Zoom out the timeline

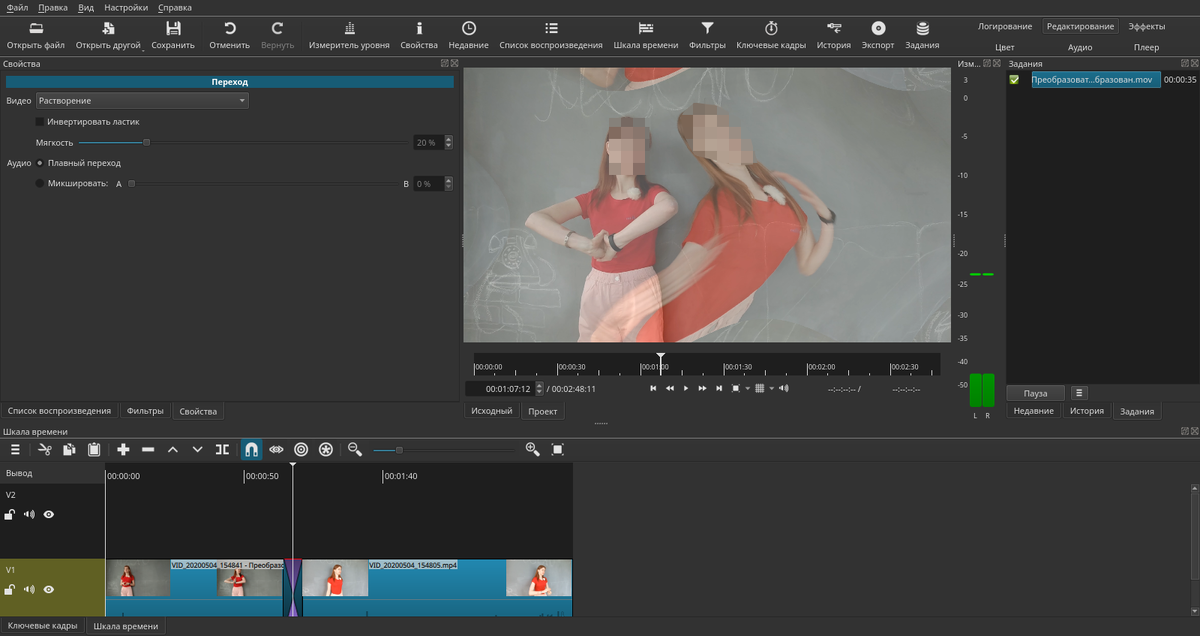pos(354,450)
